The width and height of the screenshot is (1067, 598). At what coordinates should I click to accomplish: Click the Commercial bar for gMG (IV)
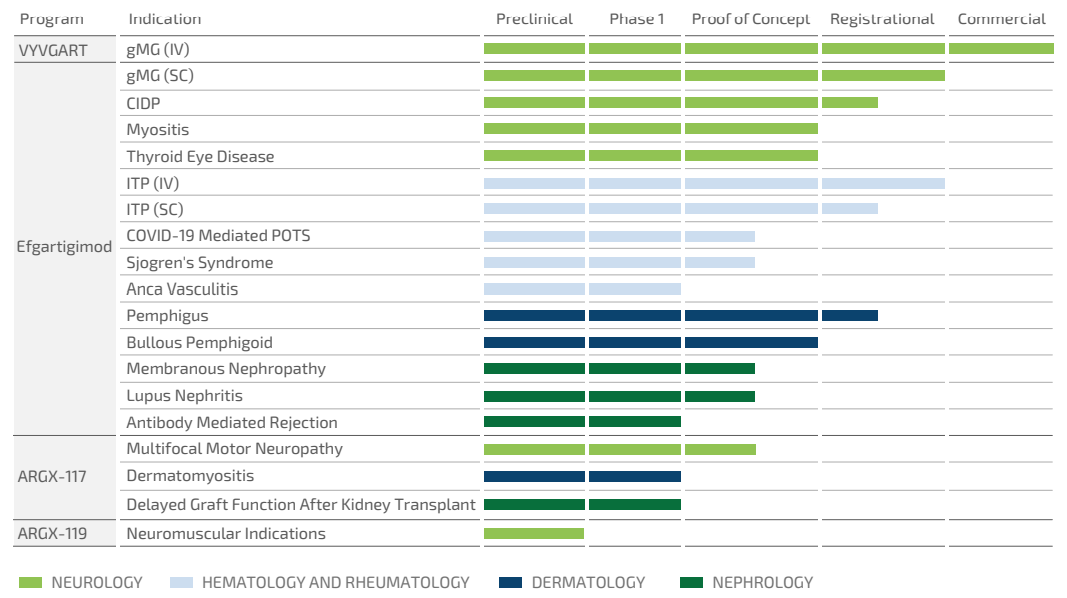tap(1001, 49)
